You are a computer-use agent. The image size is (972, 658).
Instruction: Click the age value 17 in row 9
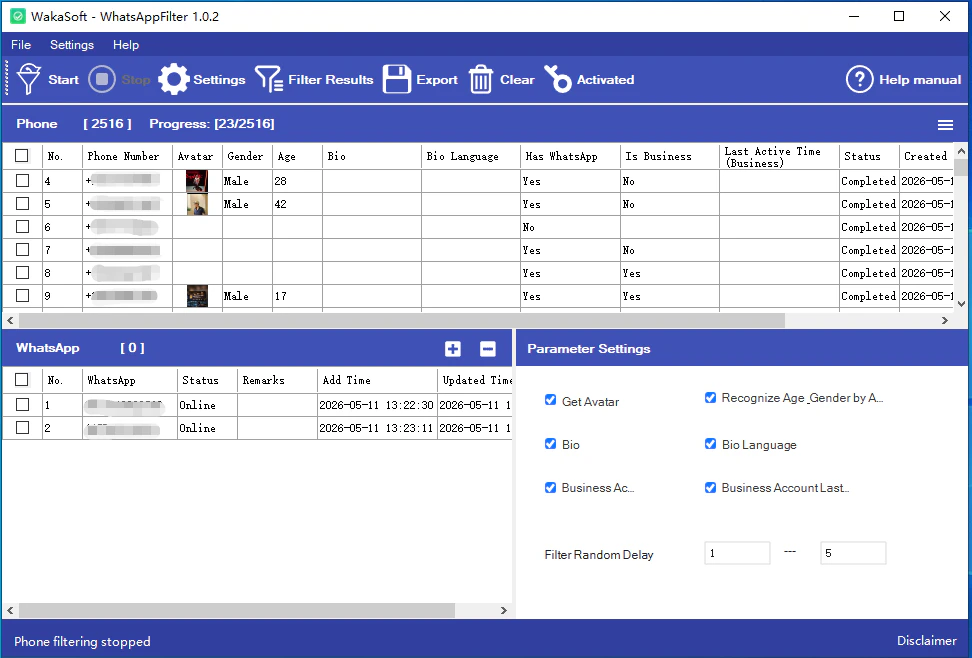pos(281,296)
